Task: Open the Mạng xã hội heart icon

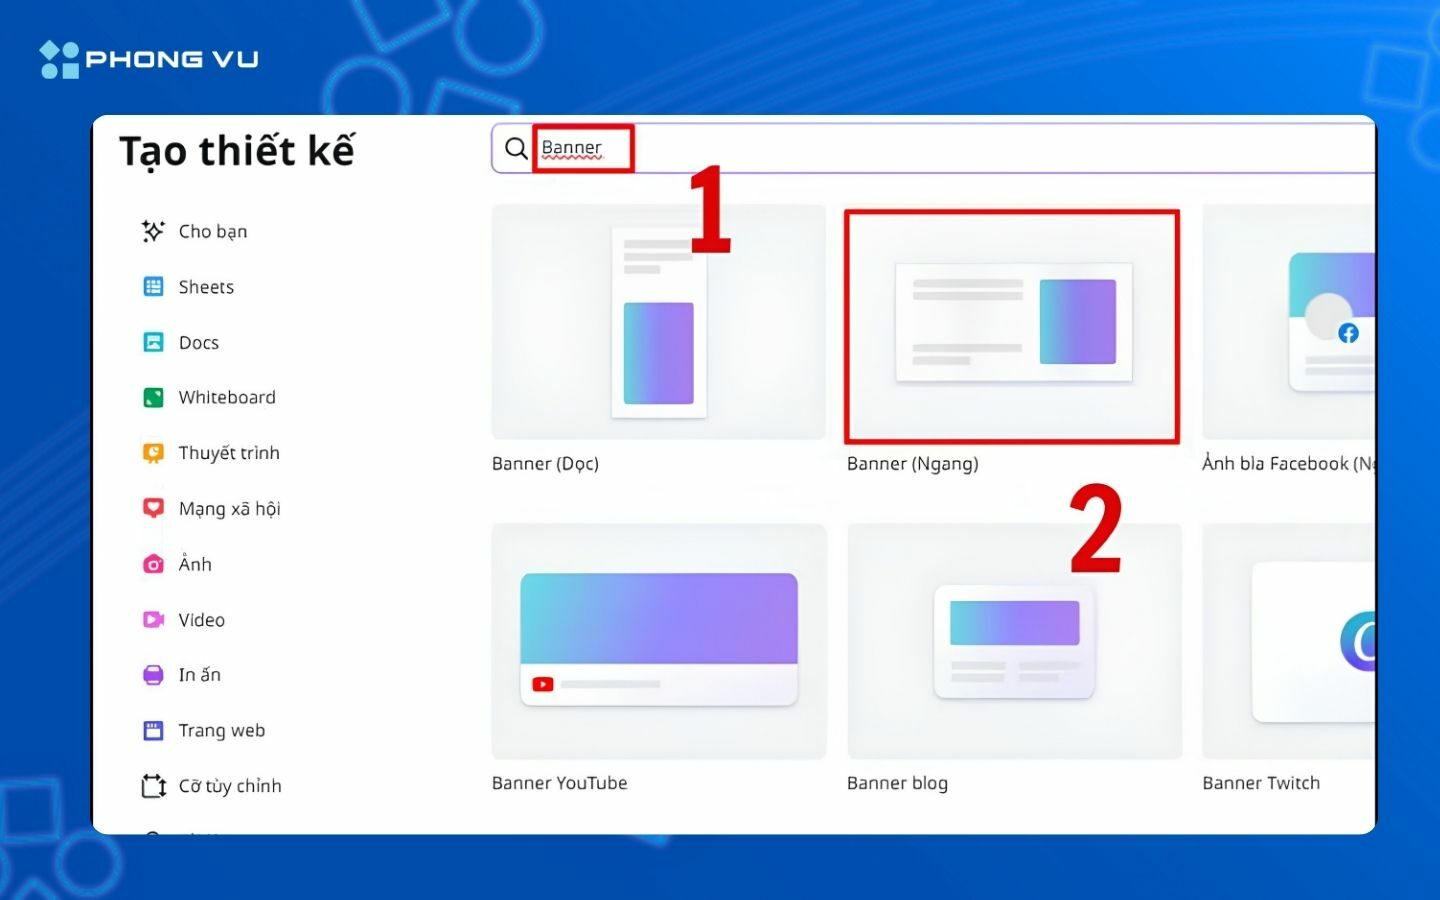Action: click(153, 508)
